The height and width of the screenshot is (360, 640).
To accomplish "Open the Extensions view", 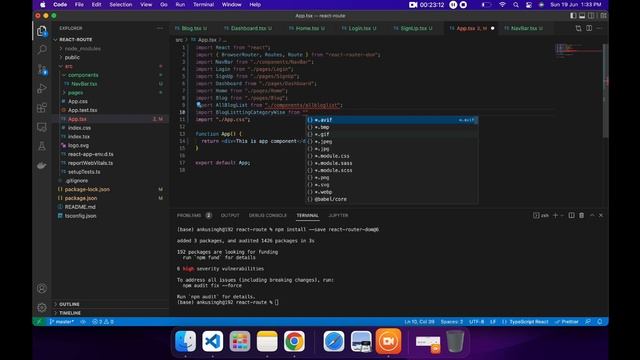I will pos(42,108).
